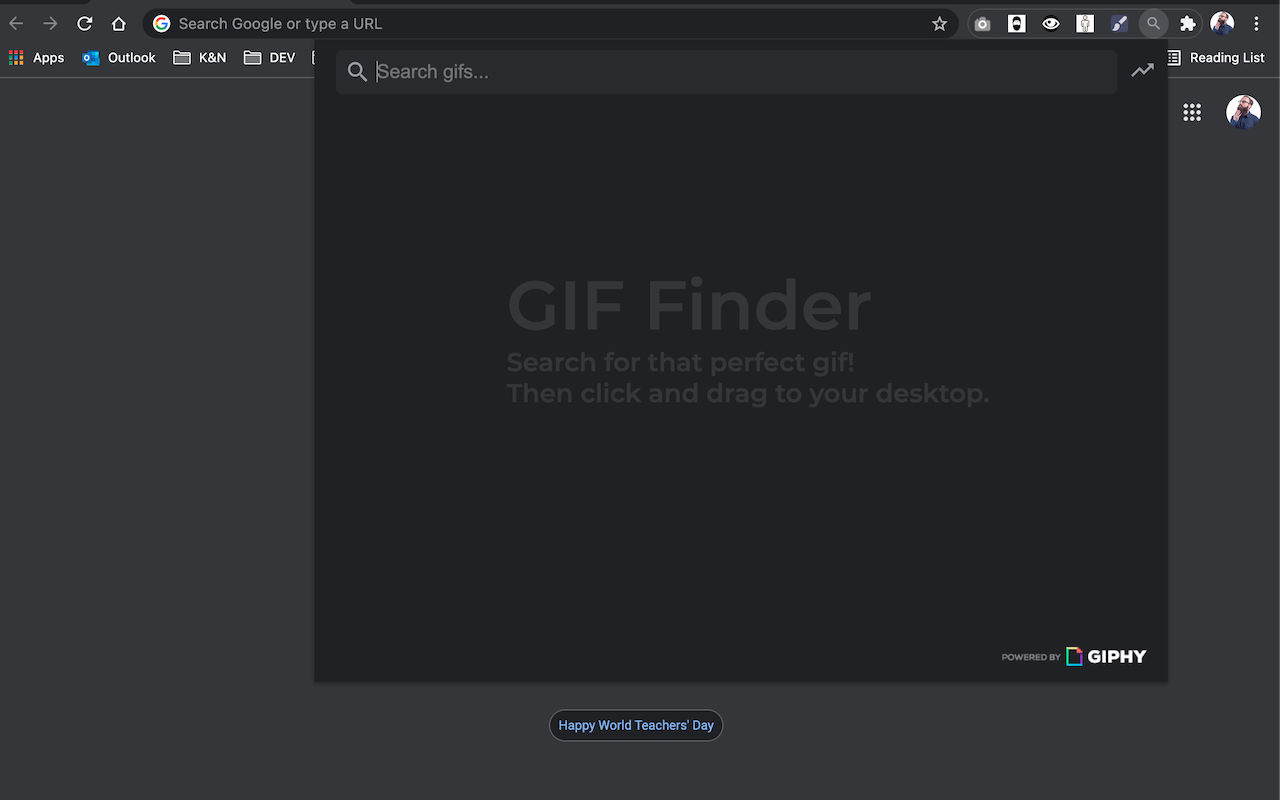
Task: Open the Outlook bookmark
Action: (119, 58)
